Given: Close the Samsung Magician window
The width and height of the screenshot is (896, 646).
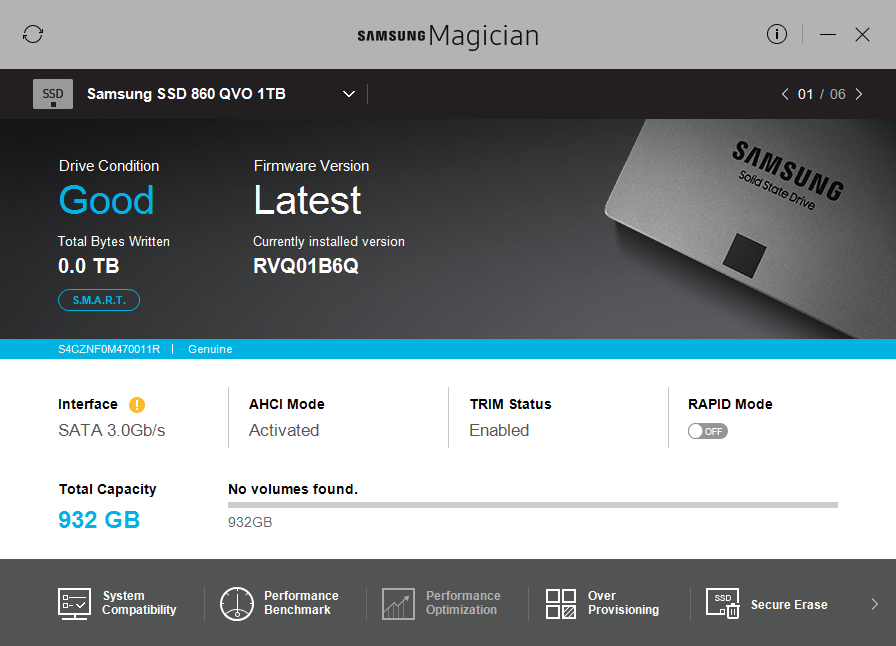Looking at the screenshot, I should [862, 35].
